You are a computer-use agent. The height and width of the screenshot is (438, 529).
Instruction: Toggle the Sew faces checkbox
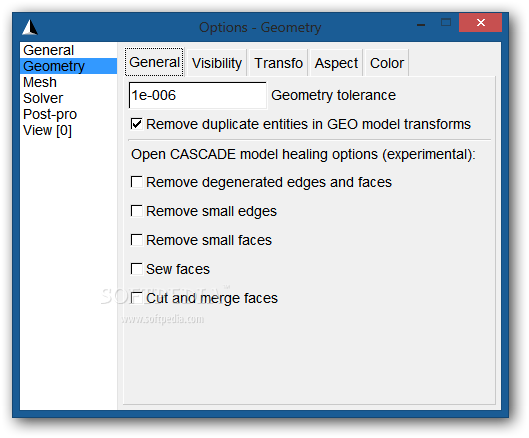click(x=137, y=269)
